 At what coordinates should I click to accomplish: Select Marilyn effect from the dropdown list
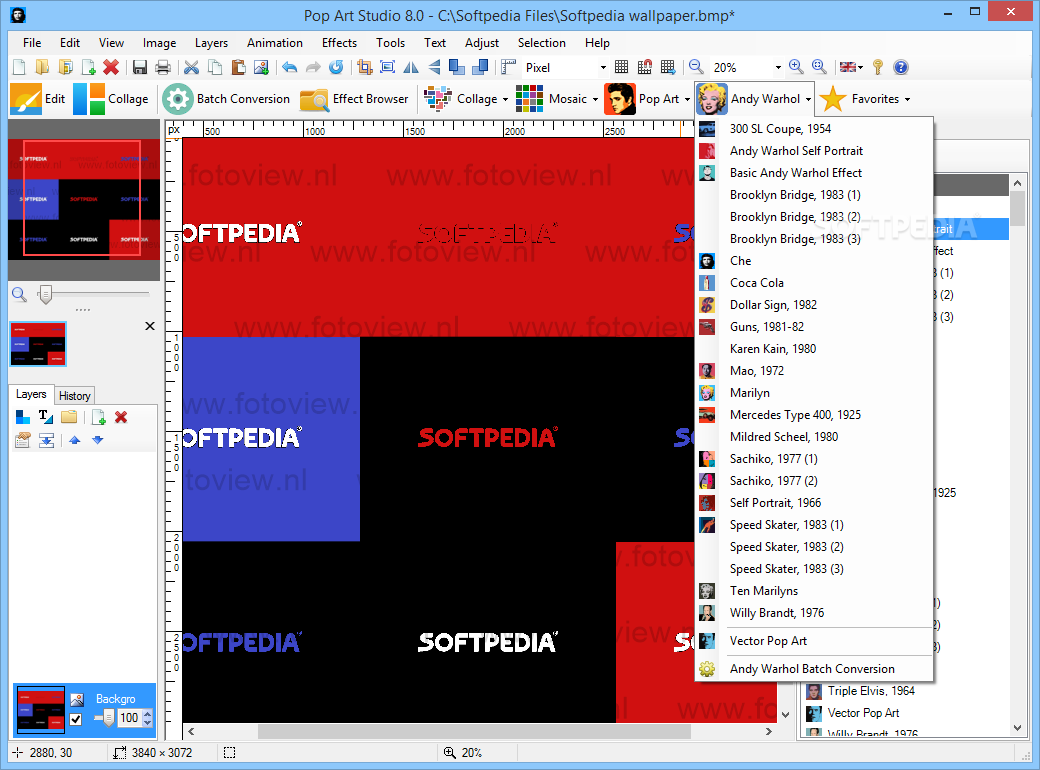point(814,393)
